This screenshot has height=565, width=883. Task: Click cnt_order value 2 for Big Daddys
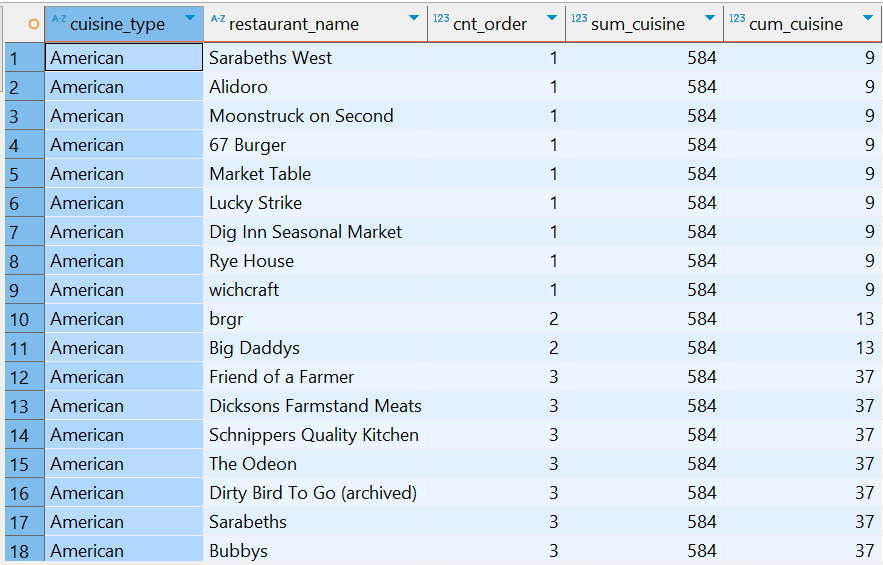pyautogui.click(x=497, y=348)
